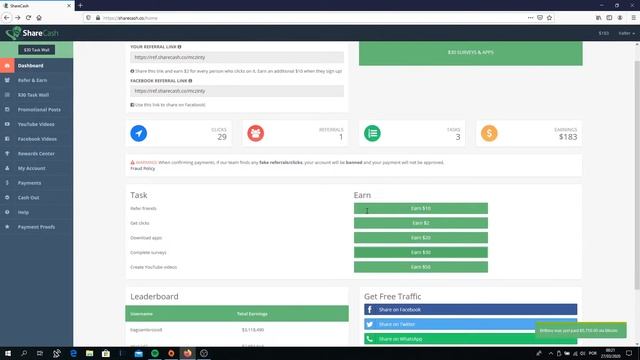Image resolution: width=640 pixels, height=360 pixels.
Task: Click the $183 balance in header
Action: [603, 33]
